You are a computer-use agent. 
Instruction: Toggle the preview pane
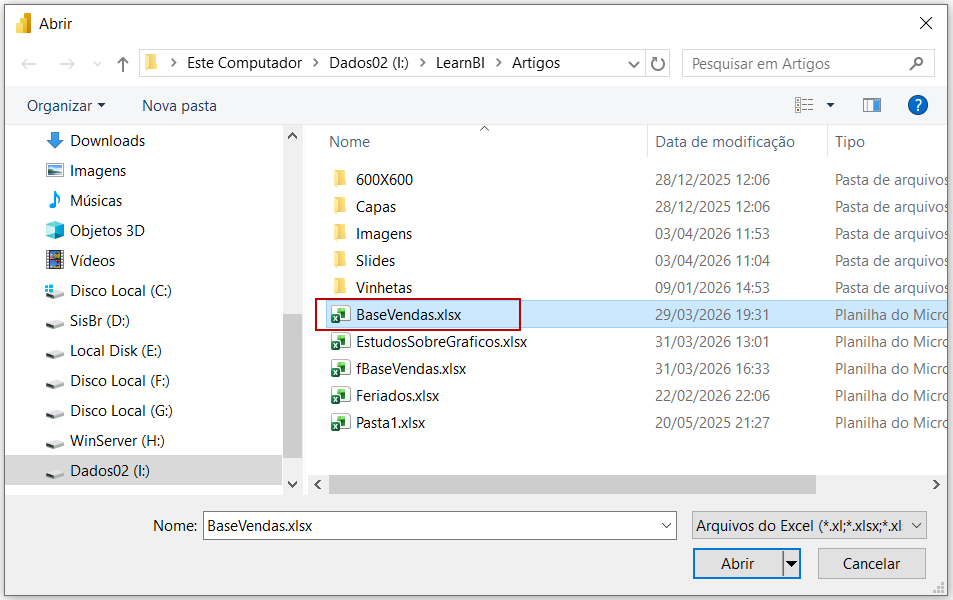point(872,105)
